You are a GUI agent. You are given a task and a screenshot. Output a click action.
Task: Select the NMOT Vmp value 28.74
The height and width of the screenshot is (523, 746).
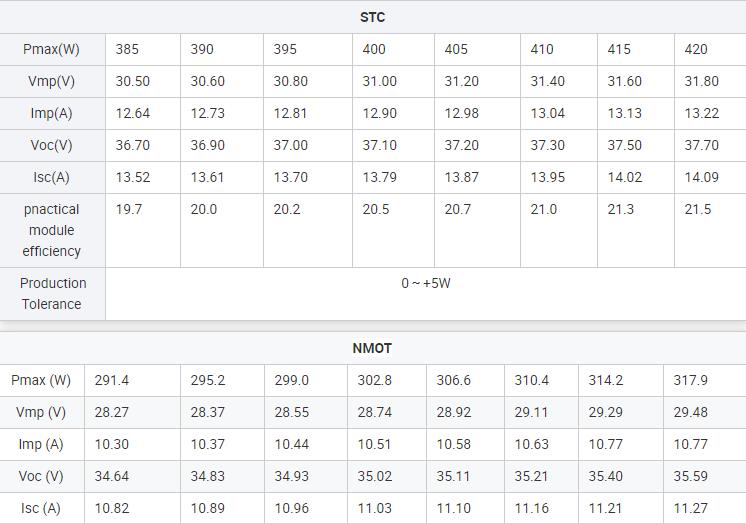click(374, 412)
